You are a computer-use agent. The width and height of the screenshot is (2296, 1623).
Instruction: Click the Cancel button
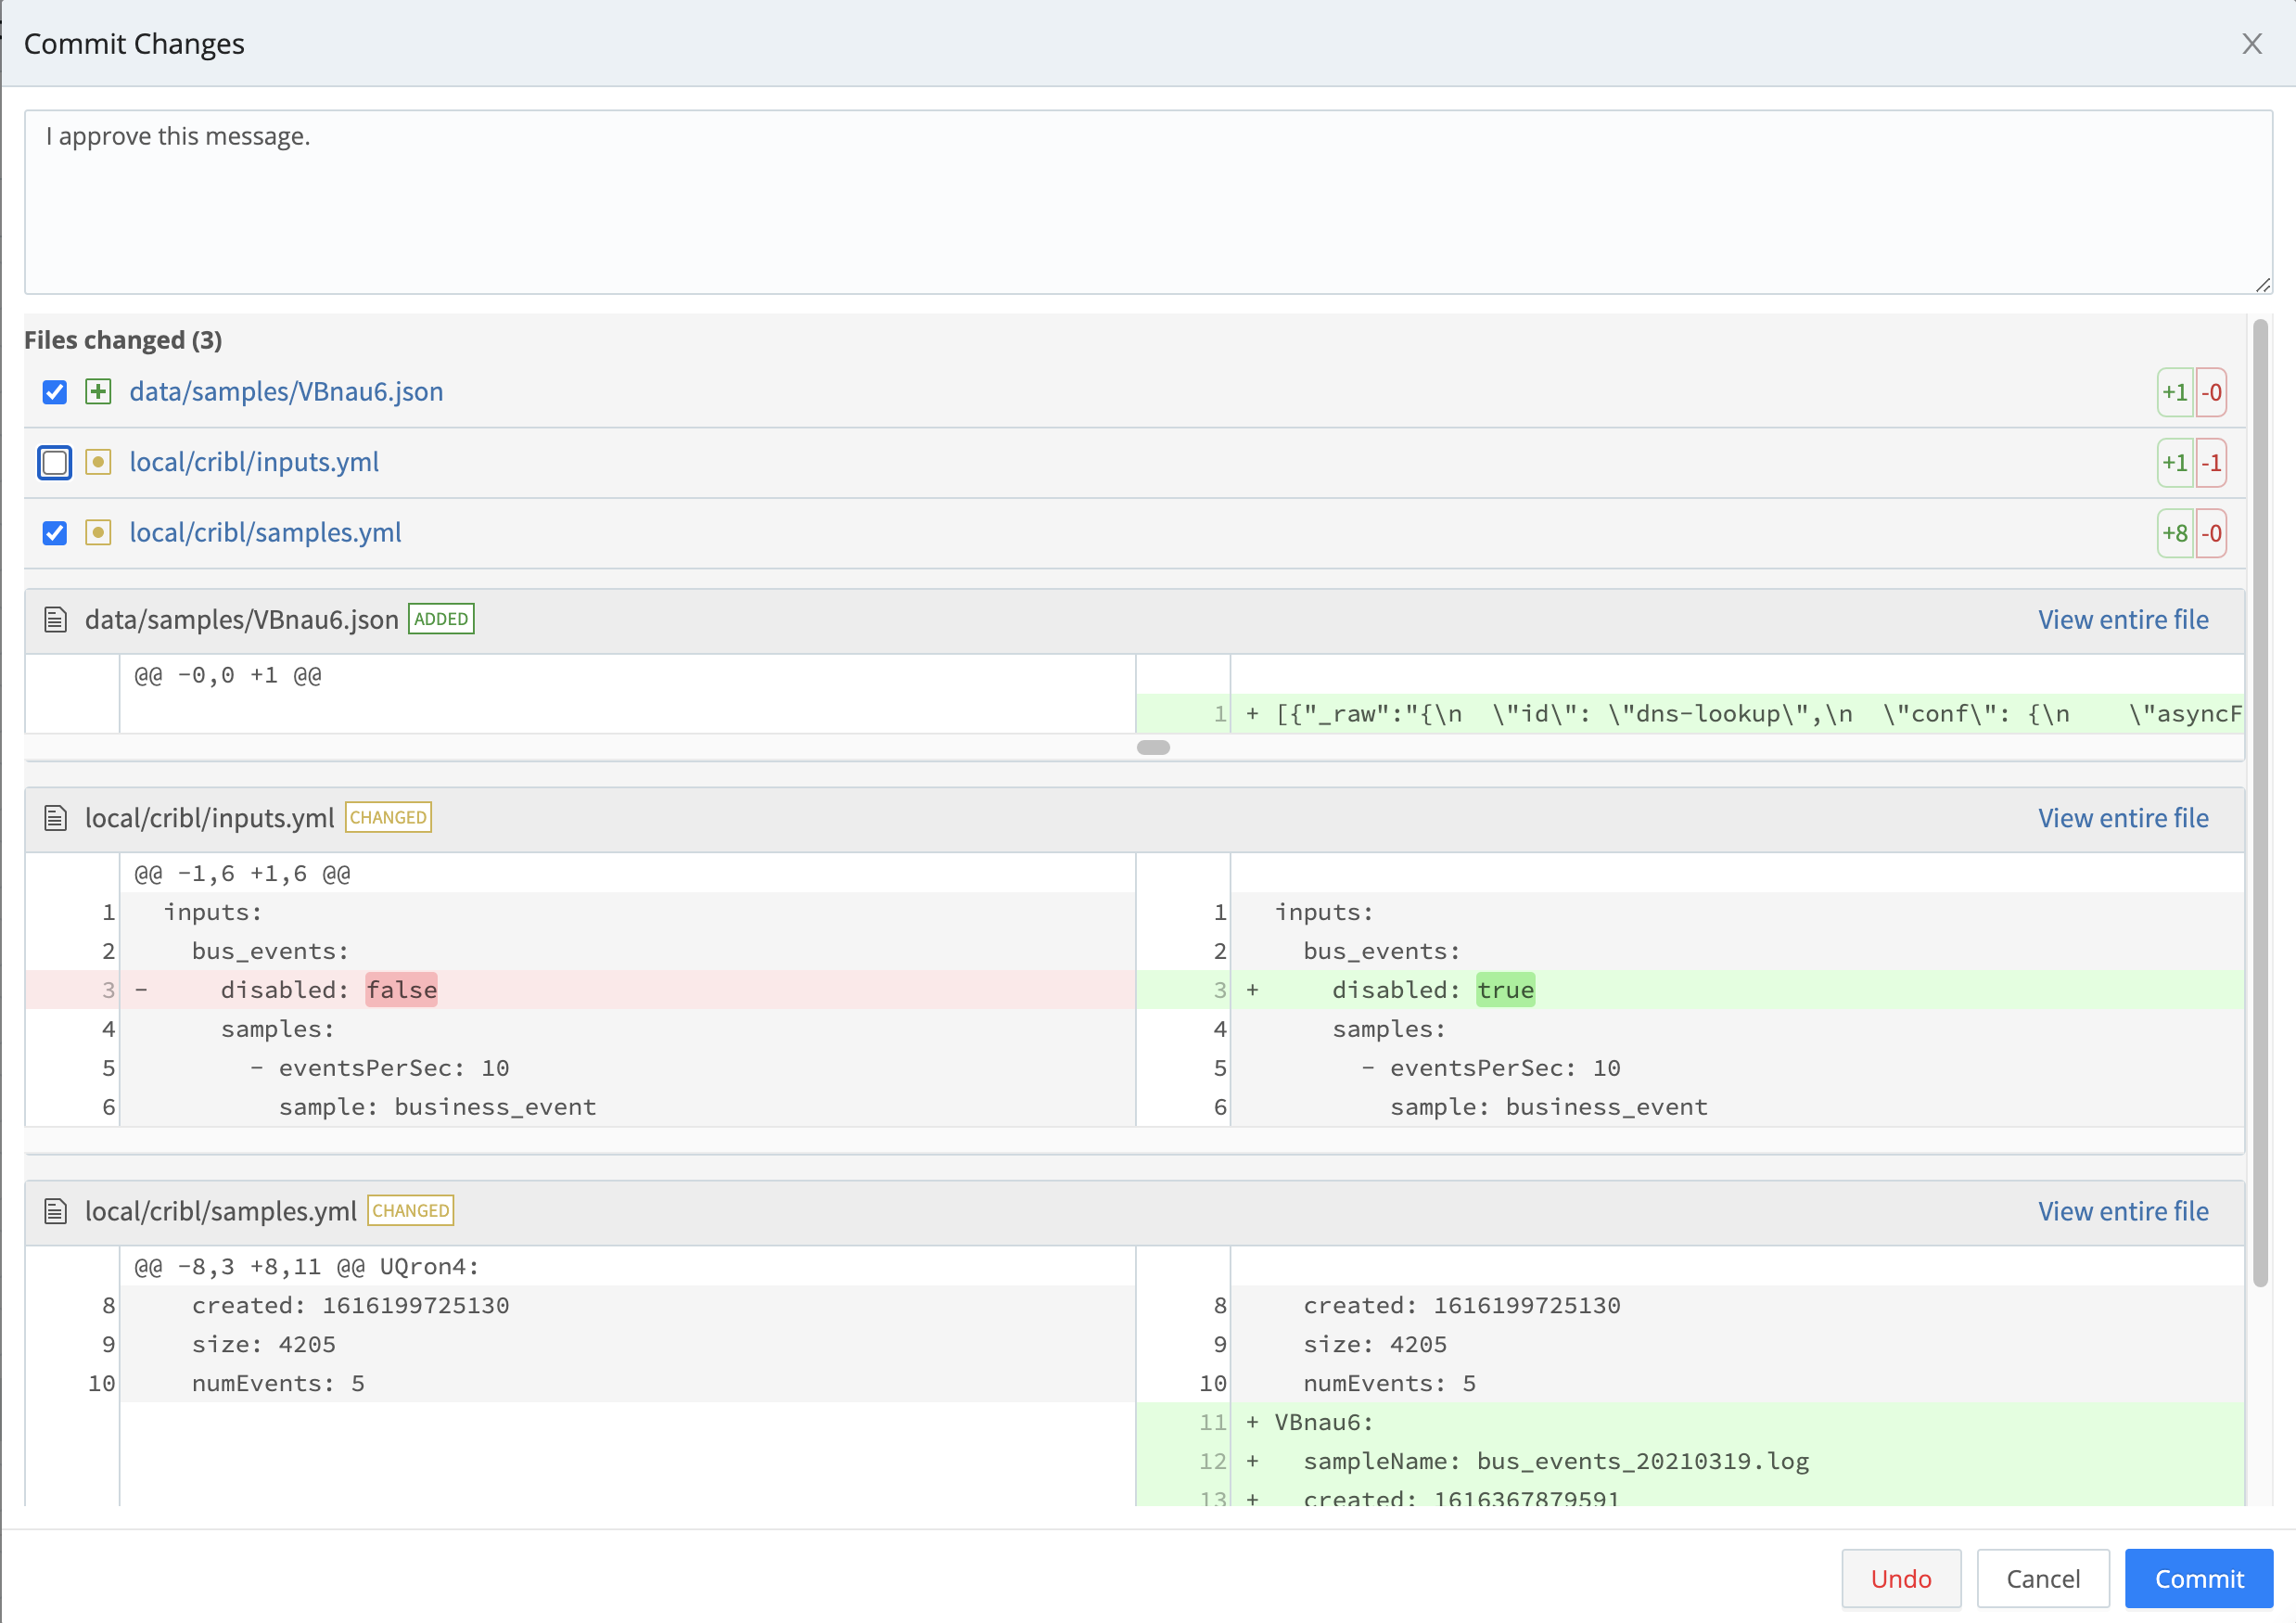(x=2043, y=1578)
